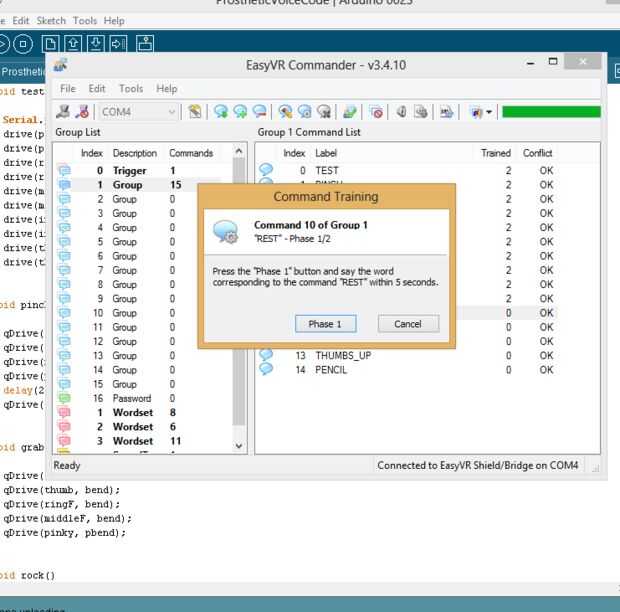Screen dimensions: 620x612
Task: Click the pink bubble icon beside Wordset 1
Action: pyautogui.click(x=64, y=412)
